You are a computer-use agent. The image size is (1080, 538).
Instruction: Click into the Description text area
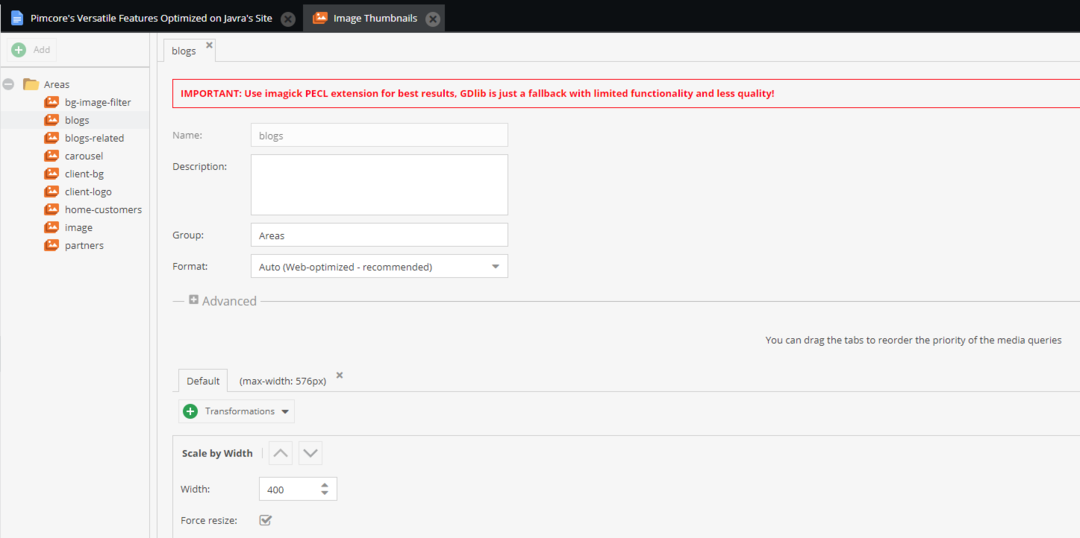tap(380, 185)
